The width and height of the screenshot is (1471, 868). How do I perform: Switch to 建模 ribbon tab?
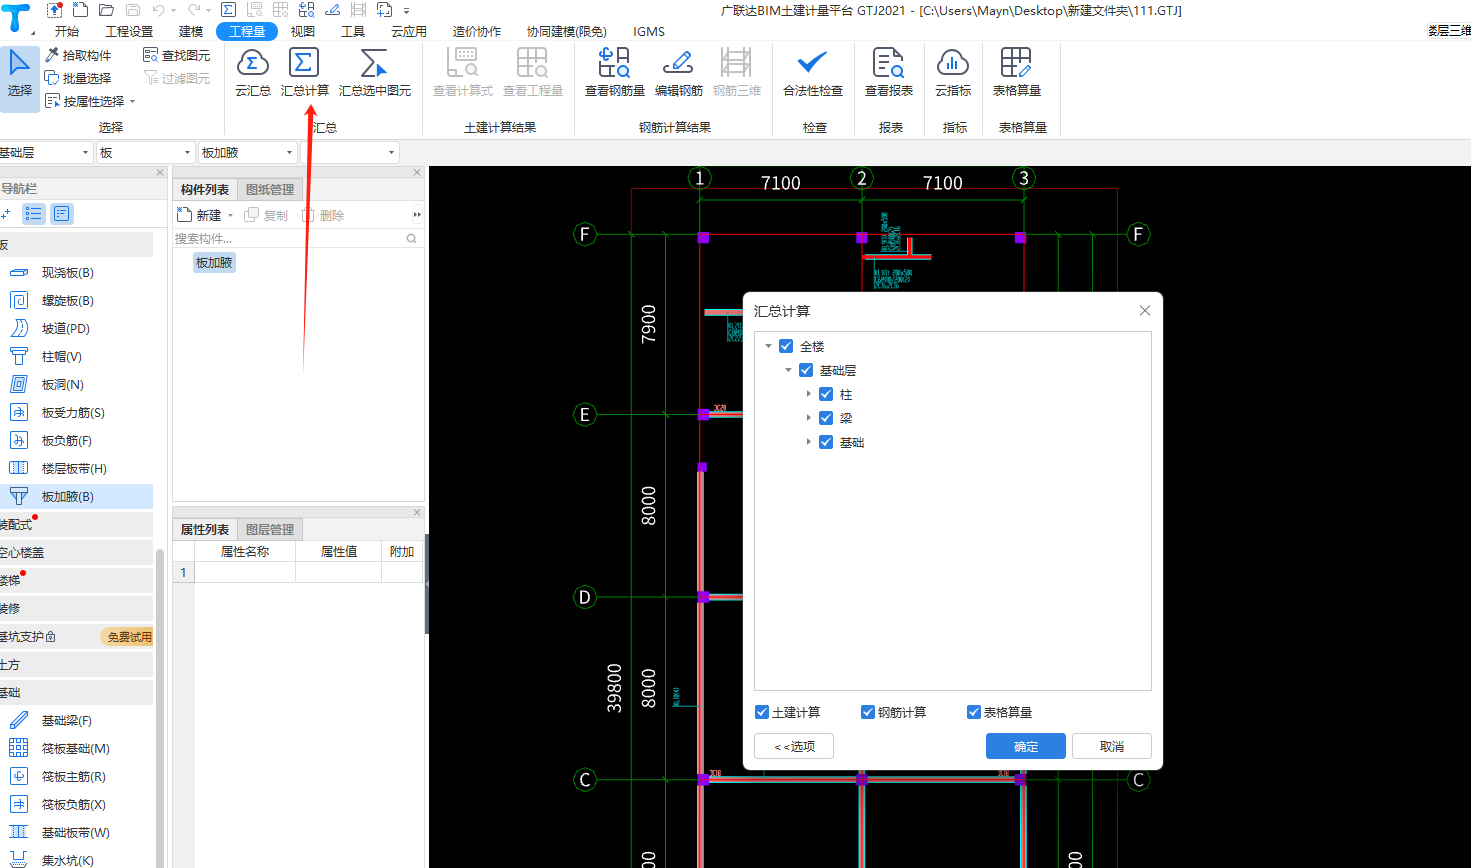[x=190, y=31]
